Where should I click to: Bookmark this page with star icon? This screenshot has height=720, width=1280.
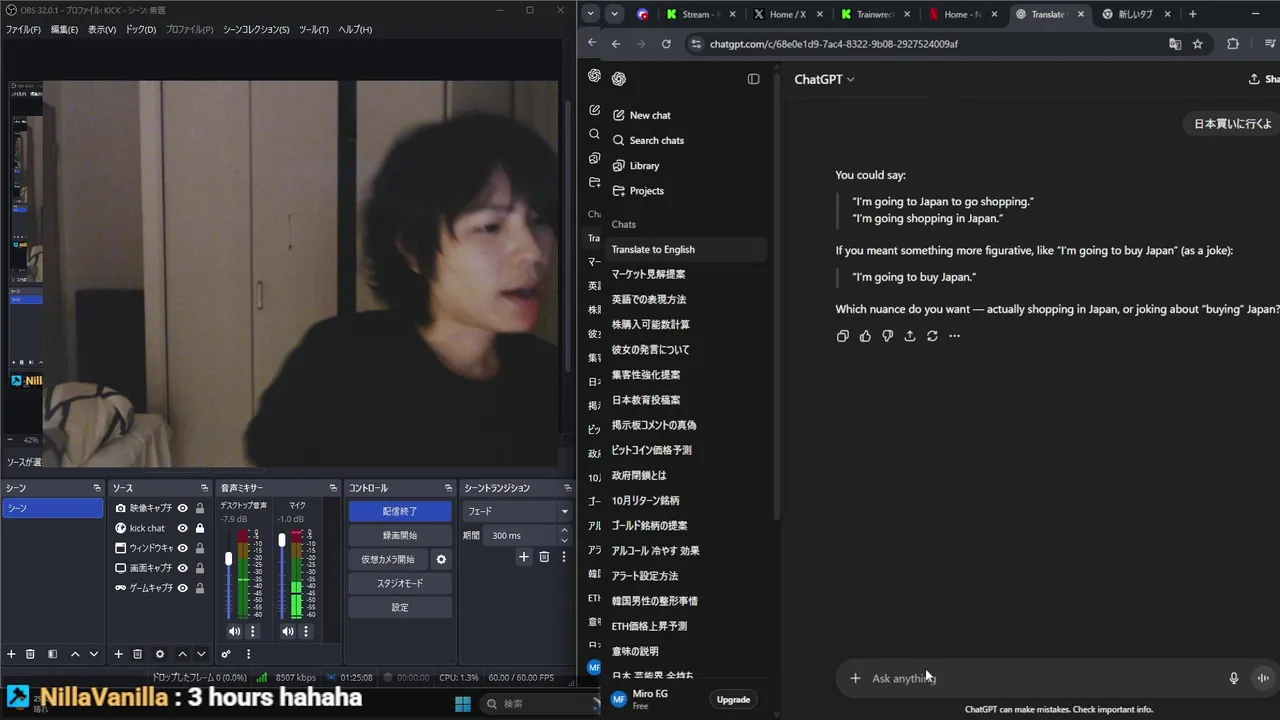pyautogui.click(x=1198, y=44)
